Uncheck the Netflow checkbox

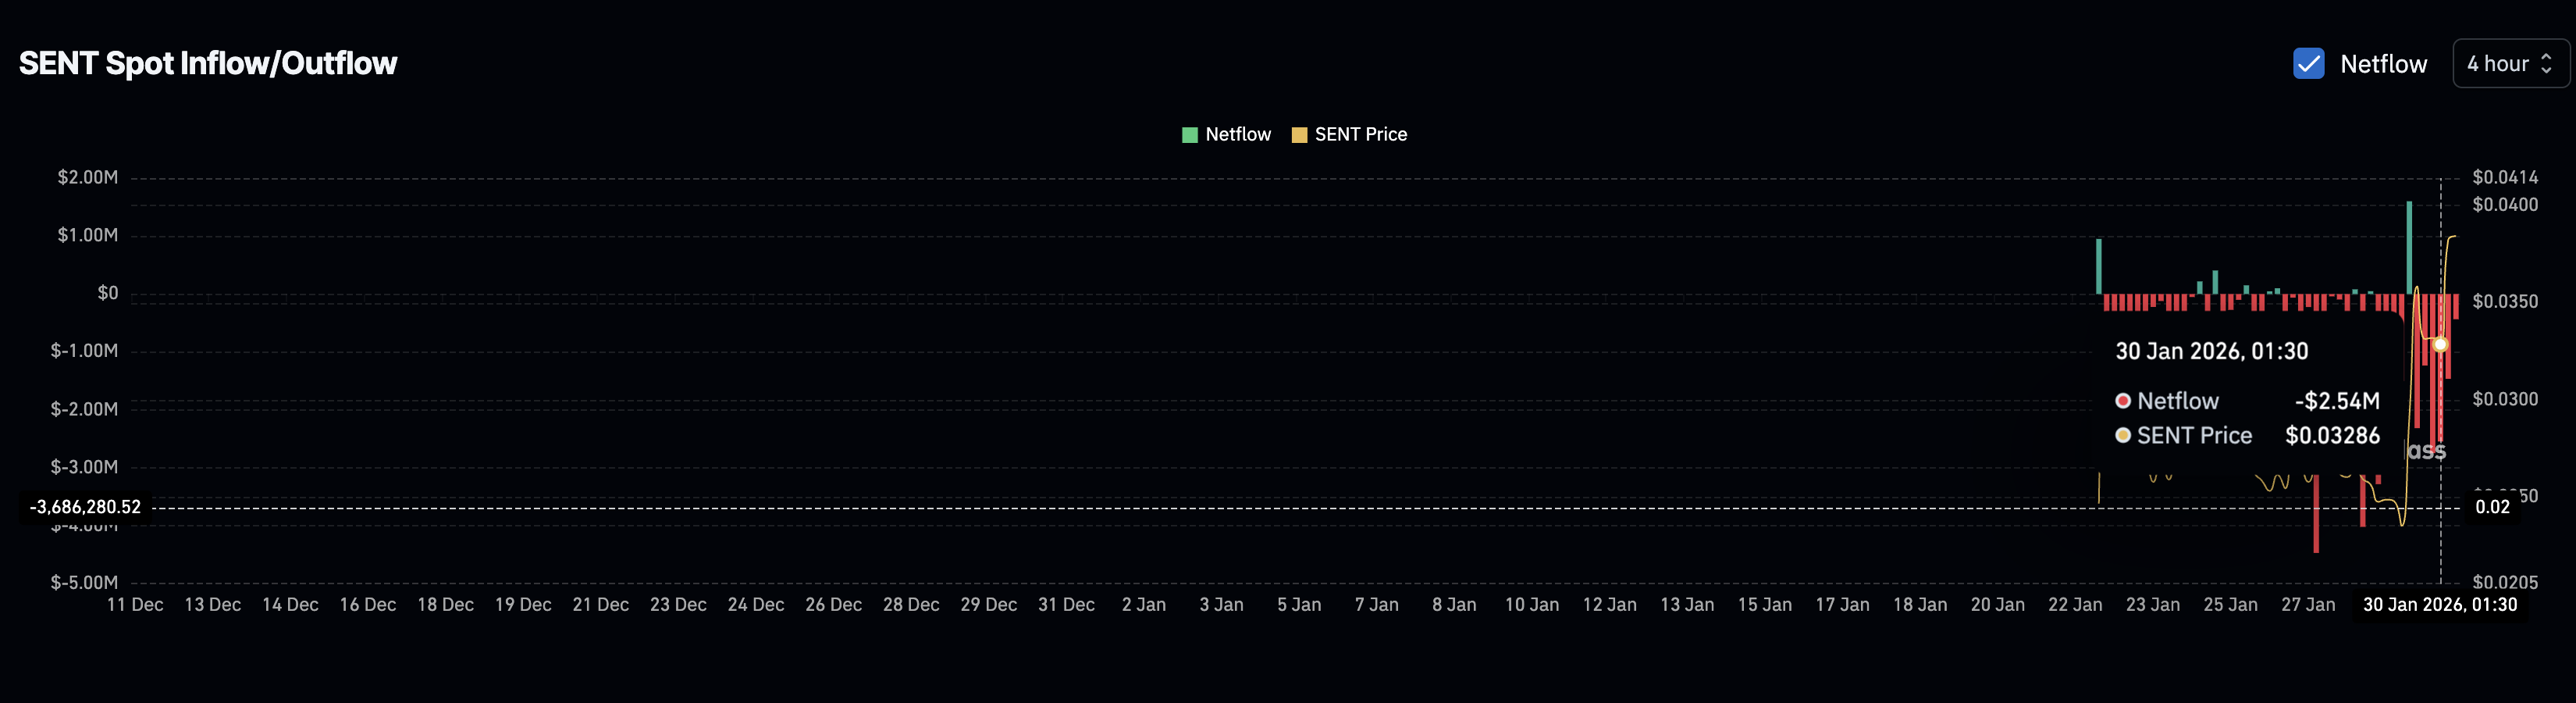pyautogui.click(x=2309, y=63)
